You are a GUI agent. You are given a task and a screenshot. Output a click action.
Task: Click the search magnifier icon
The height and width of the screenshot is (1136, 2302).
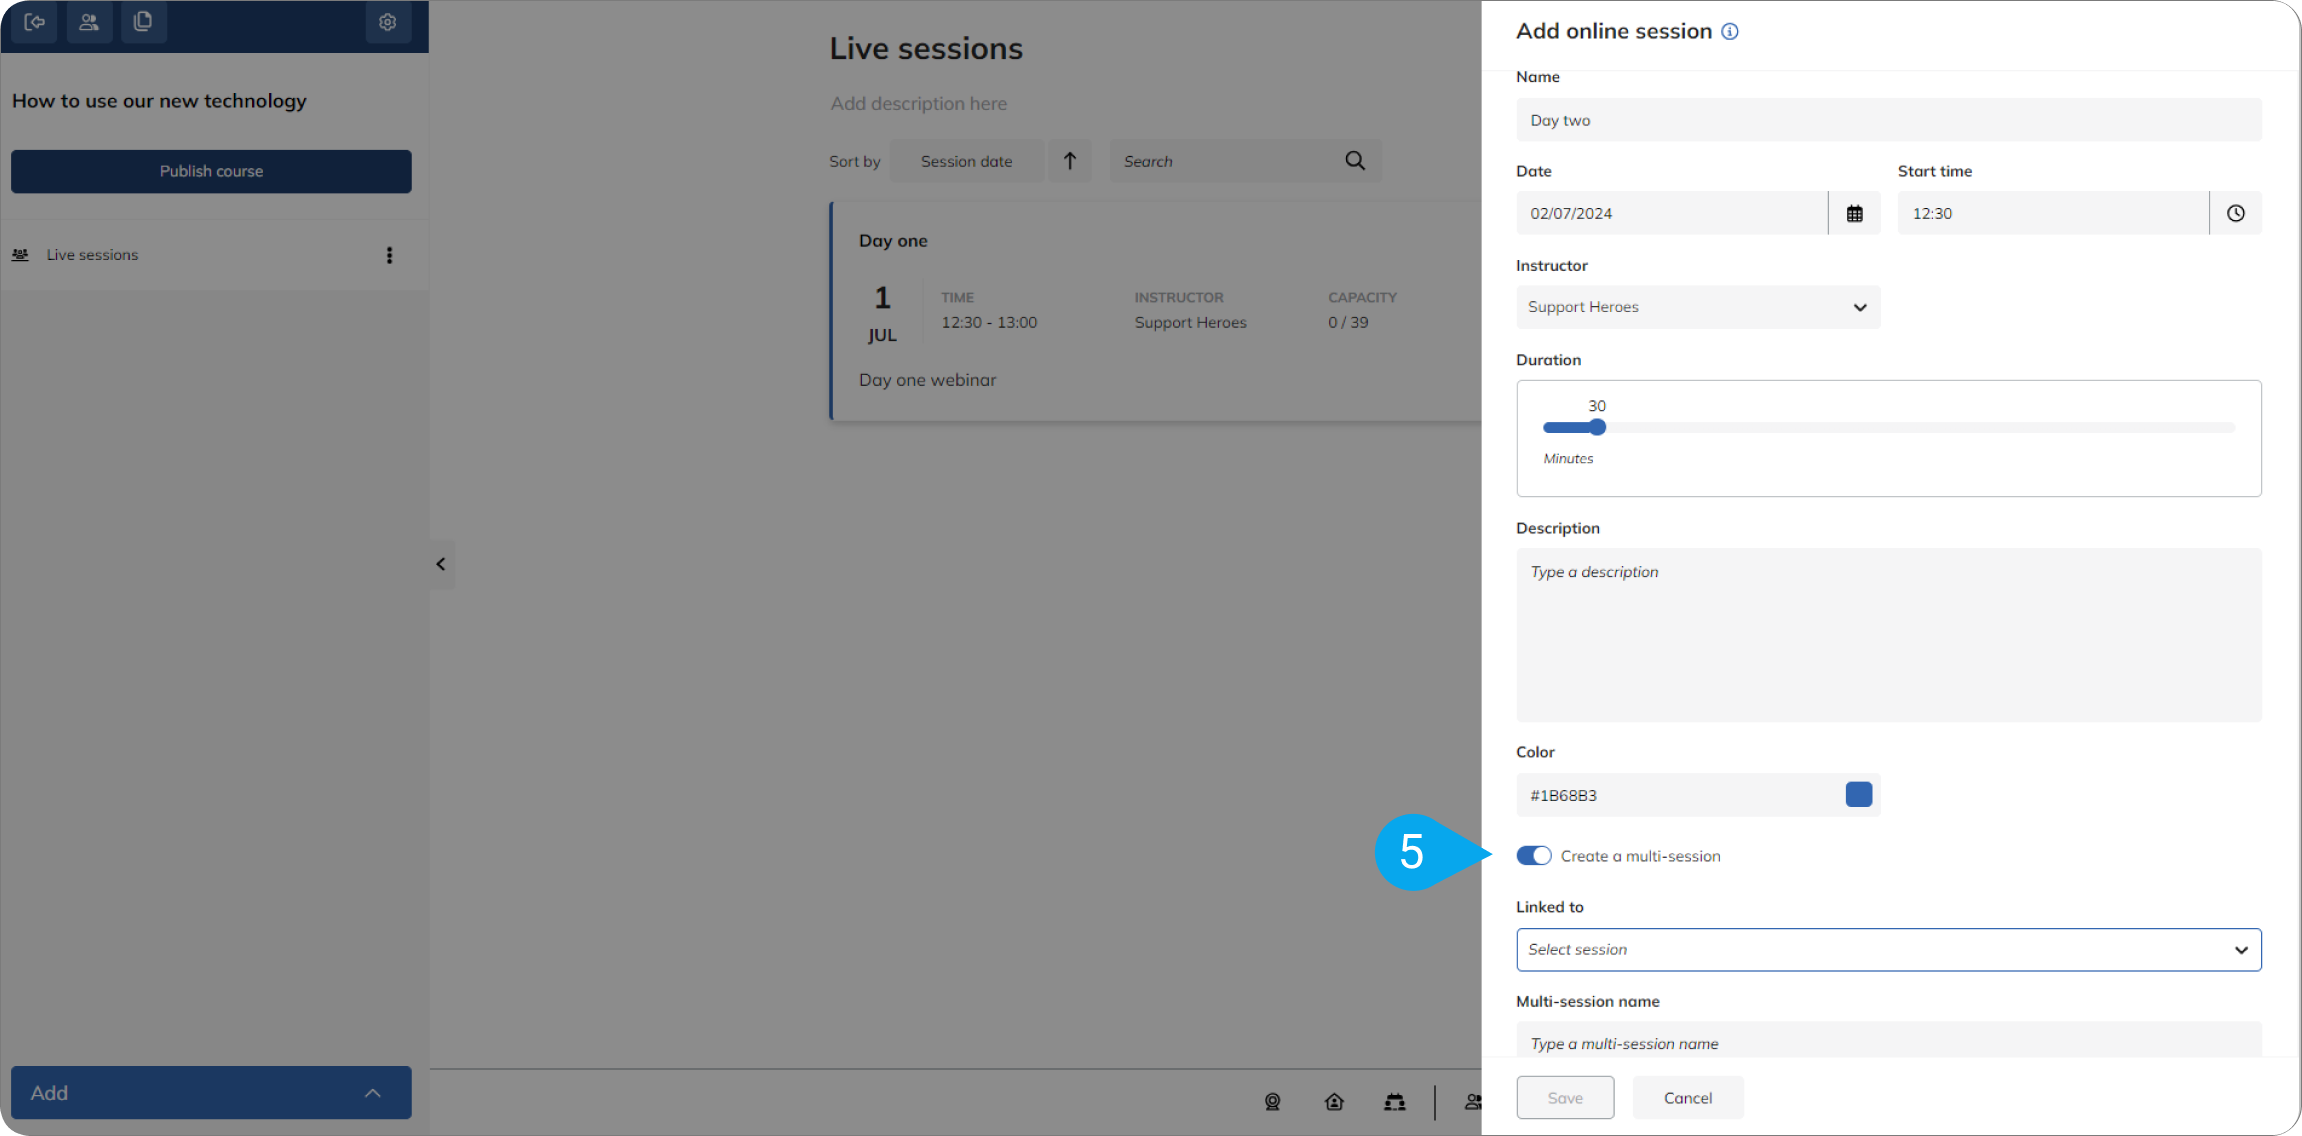click(1355, 160)
